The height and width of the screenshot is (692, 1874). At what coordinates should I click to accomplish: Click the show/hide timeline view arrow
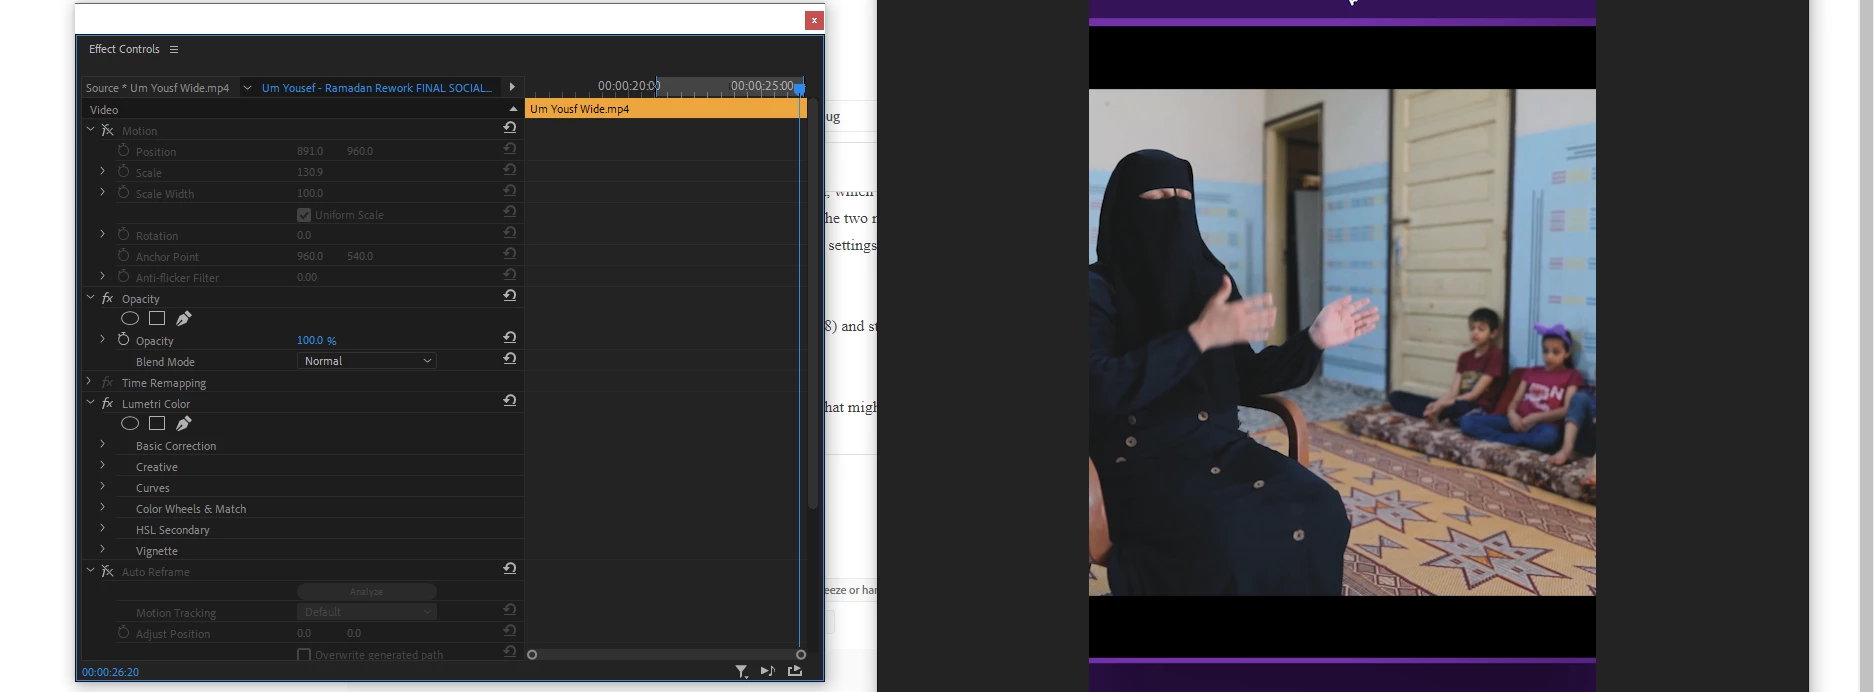[x=512, y=87]
